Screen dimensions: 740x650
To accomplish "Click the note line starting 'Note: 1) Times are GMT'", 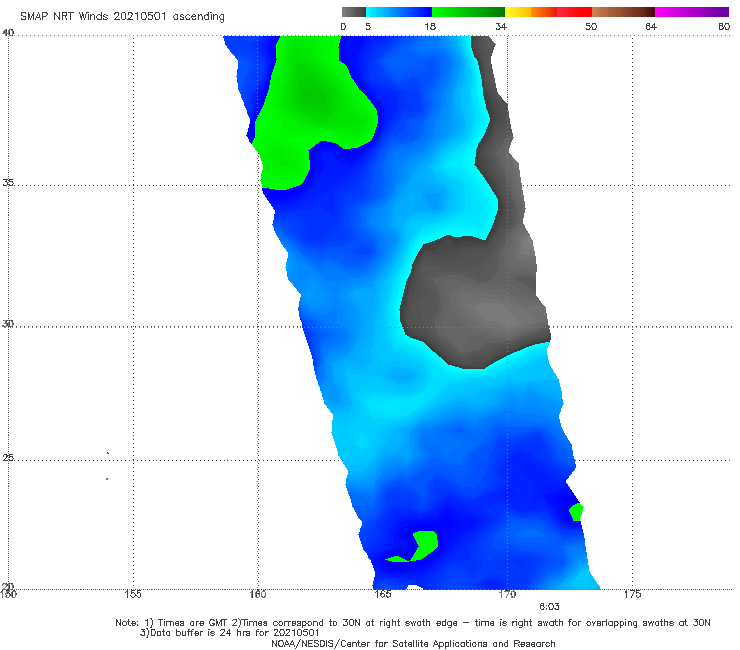I will point(412,623).
